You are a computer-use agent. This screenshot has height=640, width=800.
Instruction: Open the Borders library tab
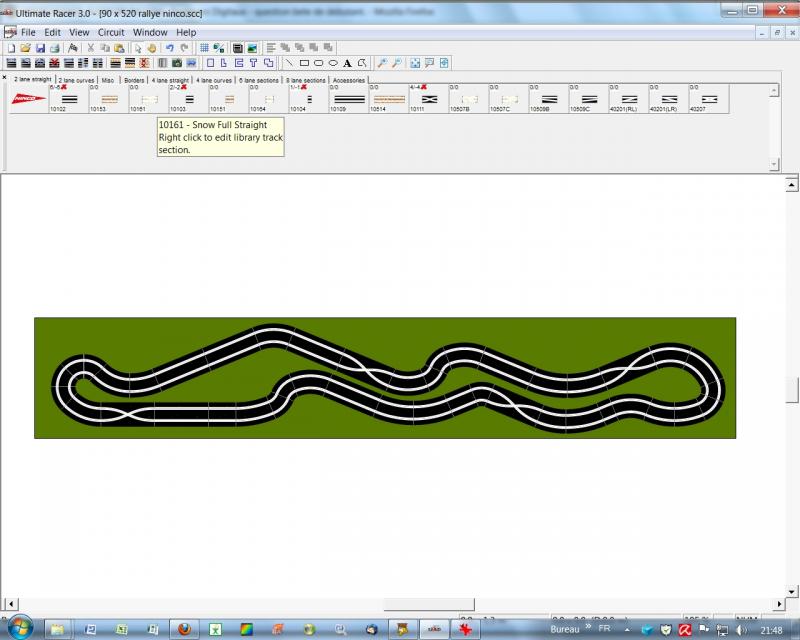(134, 80)
